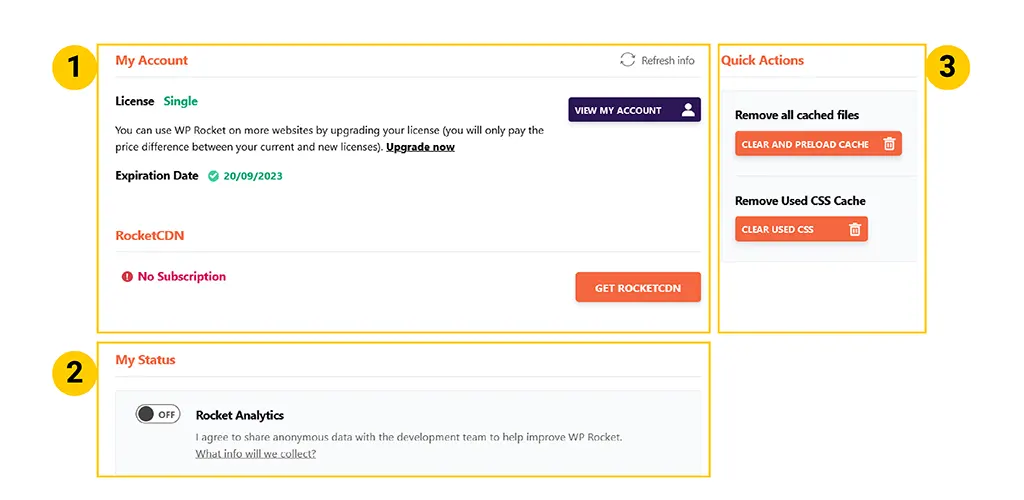1024x500 pixels.
Task: Click the CLEAR USED CSS button
Action: coord(801,229)
